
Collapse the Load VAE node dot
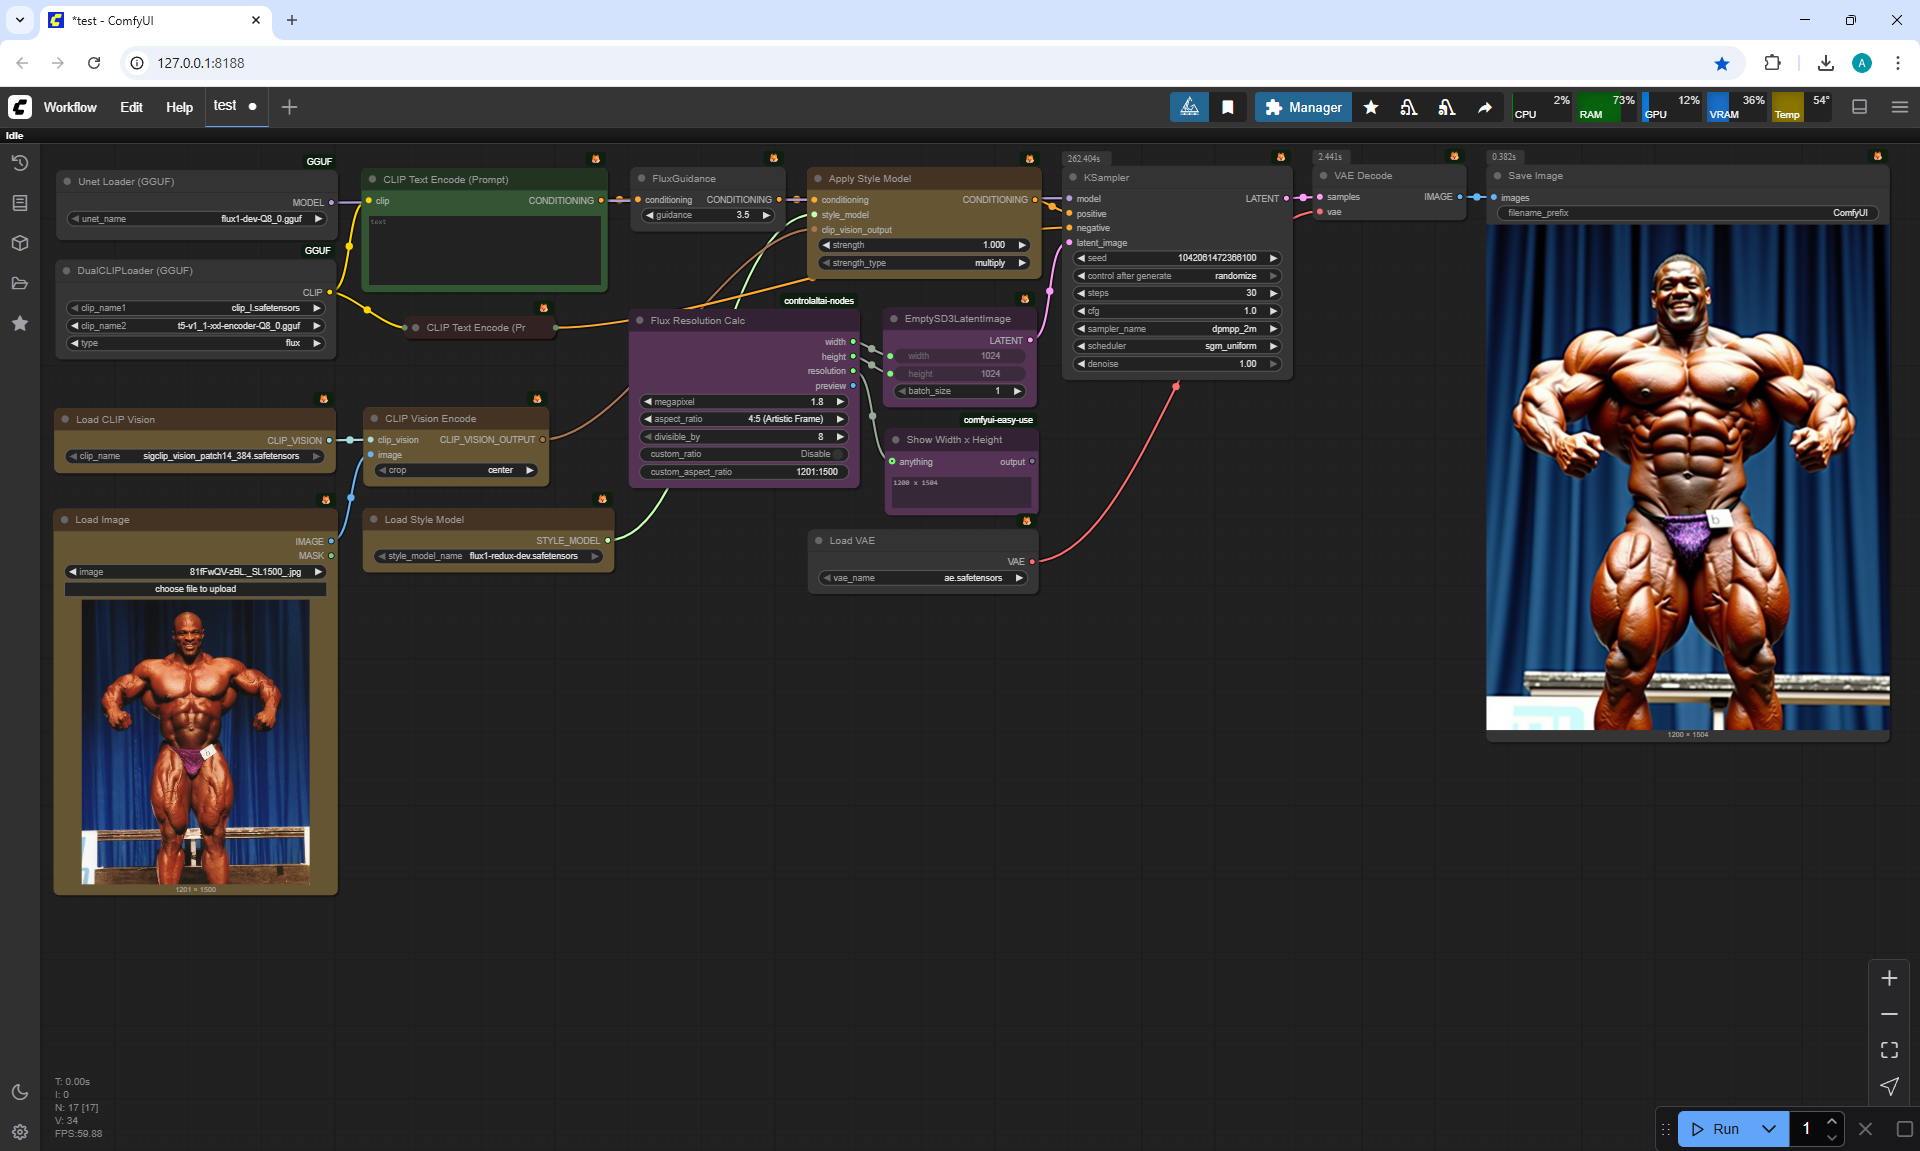coord(818,541)
